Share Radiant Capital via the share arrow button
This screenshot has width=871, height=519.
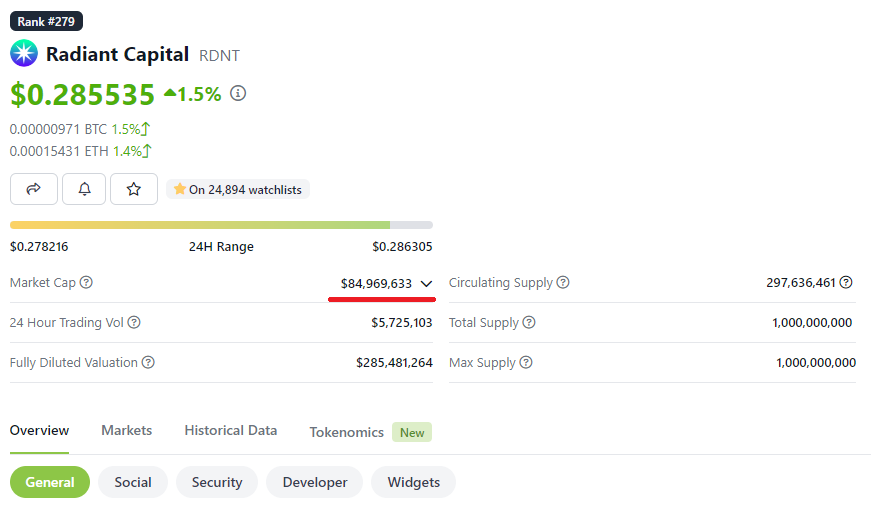[34, 189]
